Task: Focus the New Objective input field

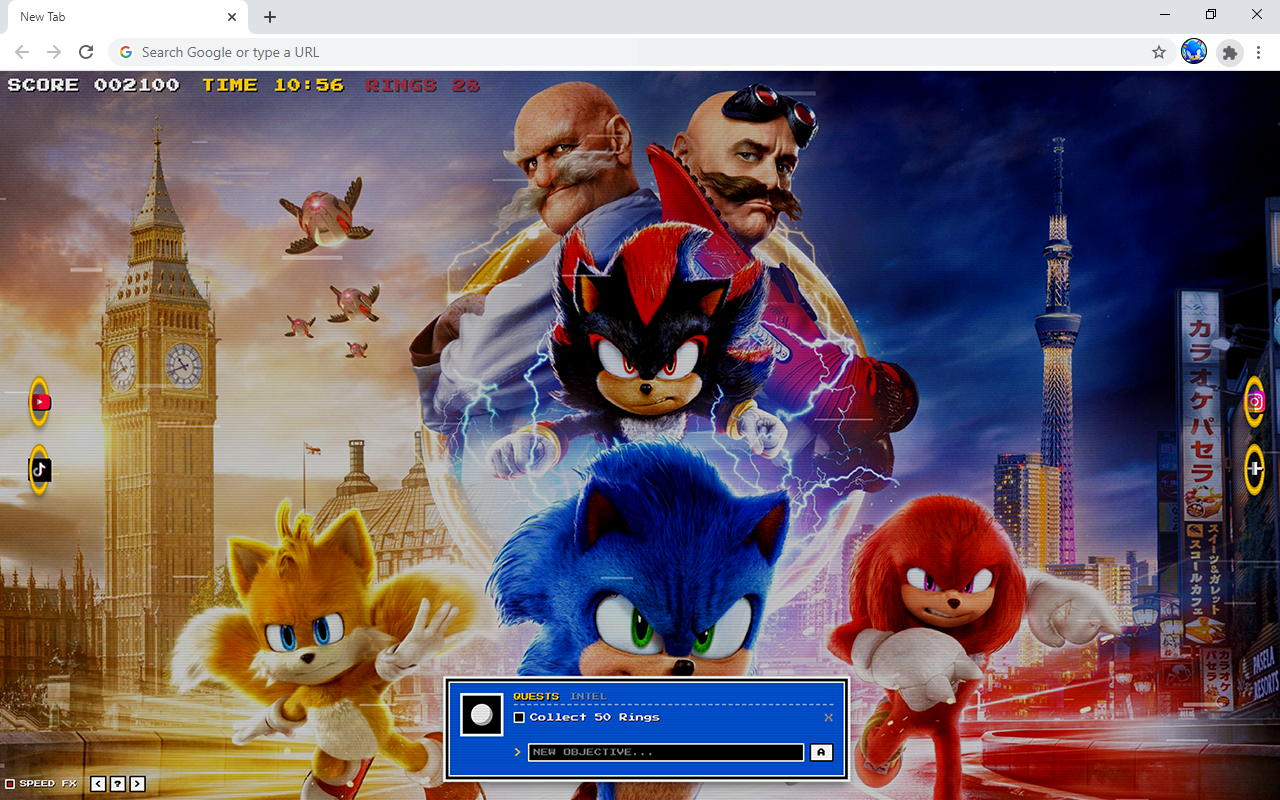Action: pos(666,752)
